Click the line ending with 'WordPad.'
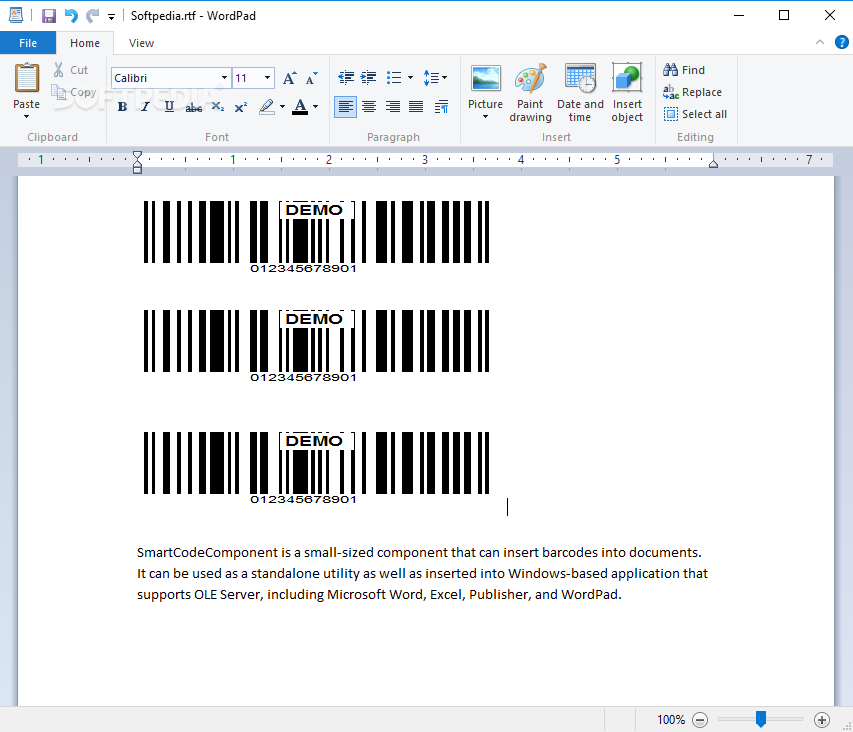 tap(379, 594)
